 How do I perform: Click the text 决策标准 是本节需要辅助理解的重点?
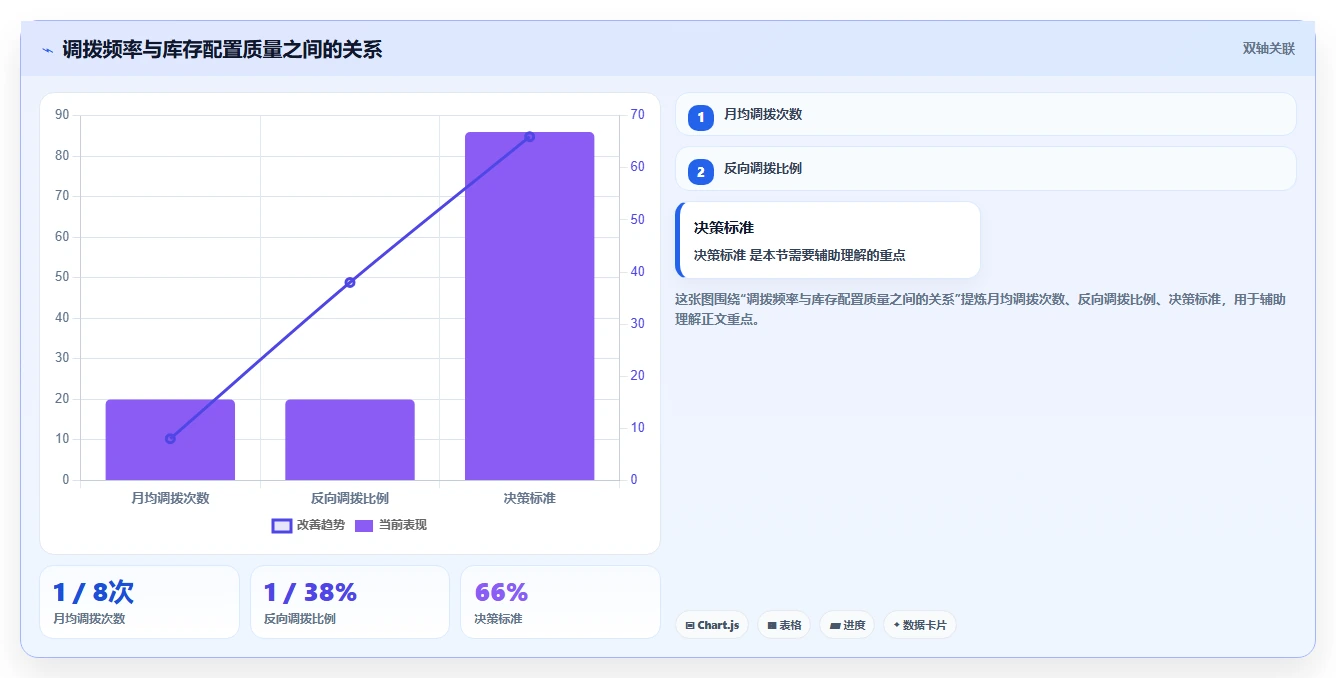[x=800, y=255]
